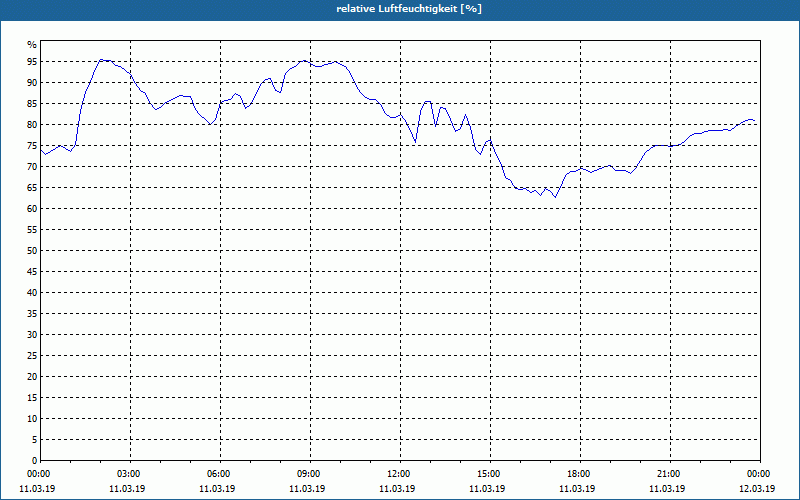Select the '90' y-axis label

pyautogui.click(x=32, y=83)
